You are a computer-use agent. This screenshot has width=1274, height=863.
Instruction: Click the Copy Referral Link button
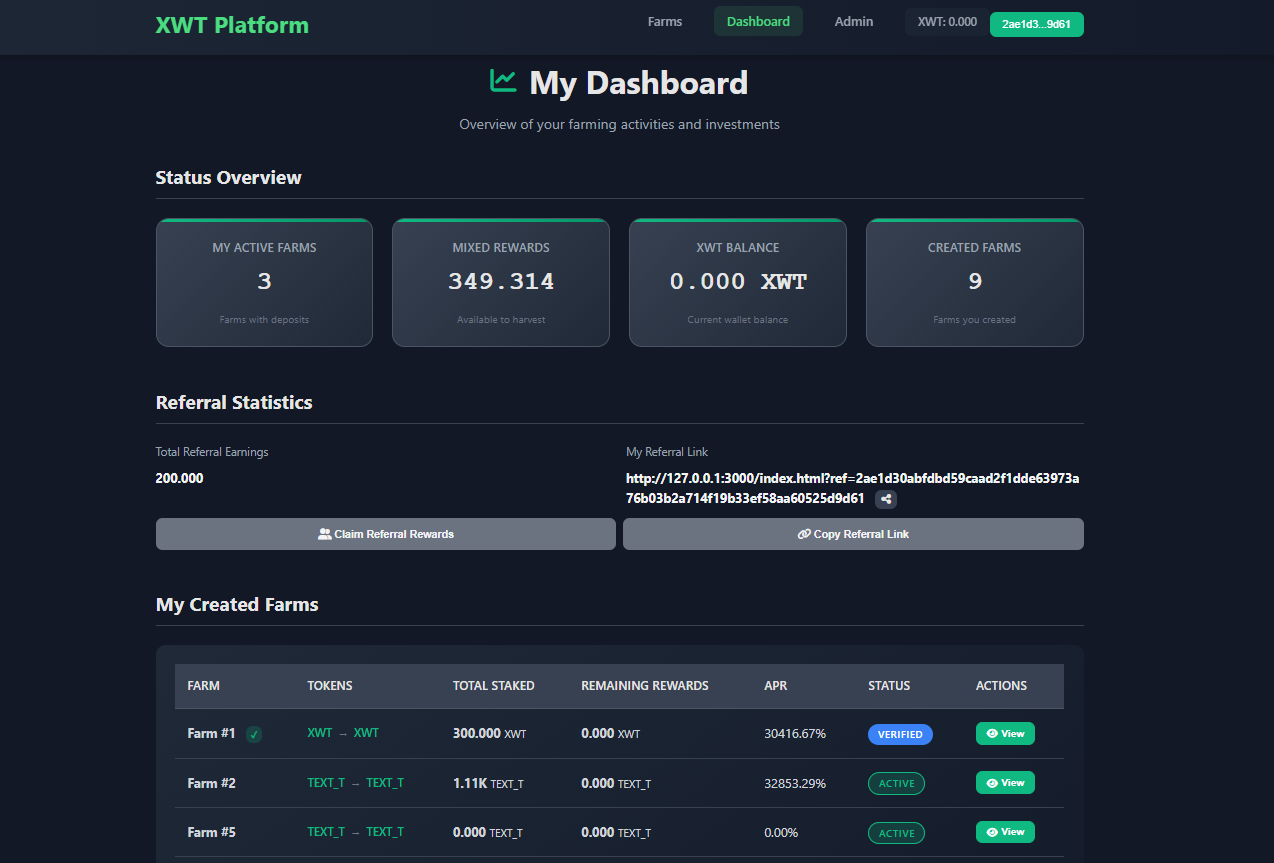click(x=852, y=533)
